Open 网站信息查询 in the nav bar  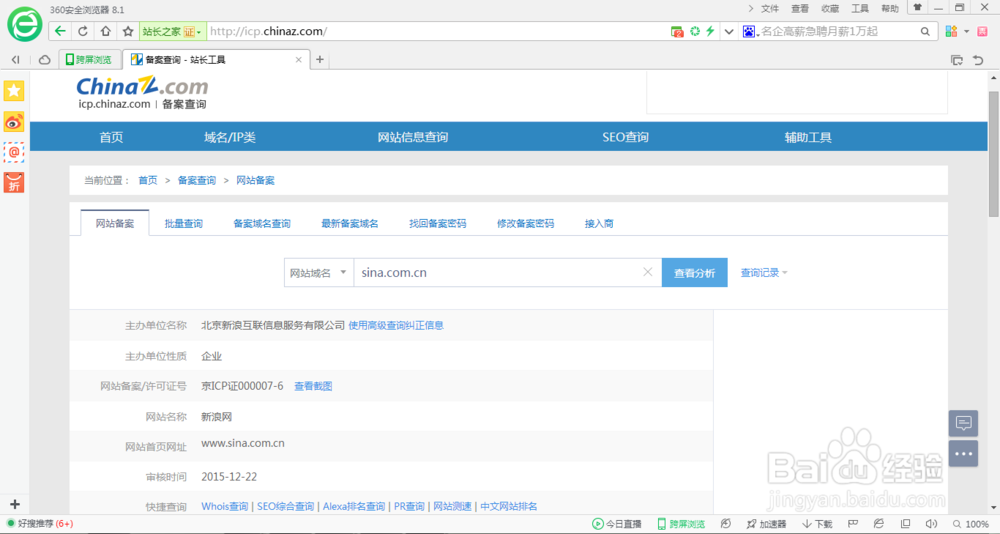(413, 137)
